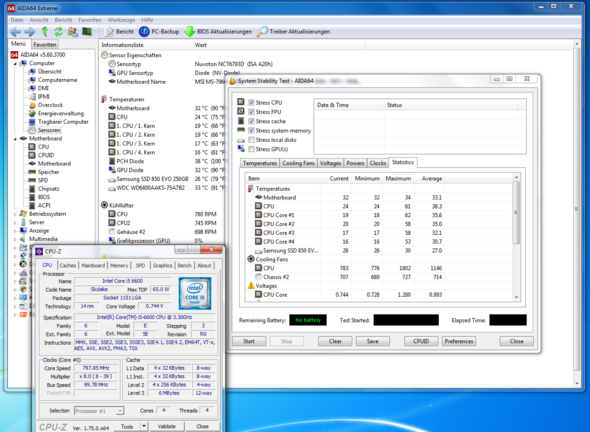Select ACPI tree entry
The height and width of the screenshot is (432, 590).
pos(44,205)
